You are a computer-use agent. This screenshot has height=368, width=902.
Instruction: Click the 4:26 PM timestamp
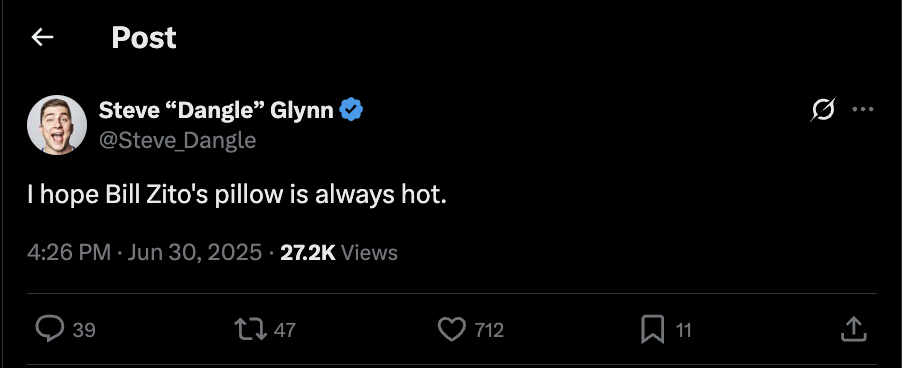[x=69, y=252]
